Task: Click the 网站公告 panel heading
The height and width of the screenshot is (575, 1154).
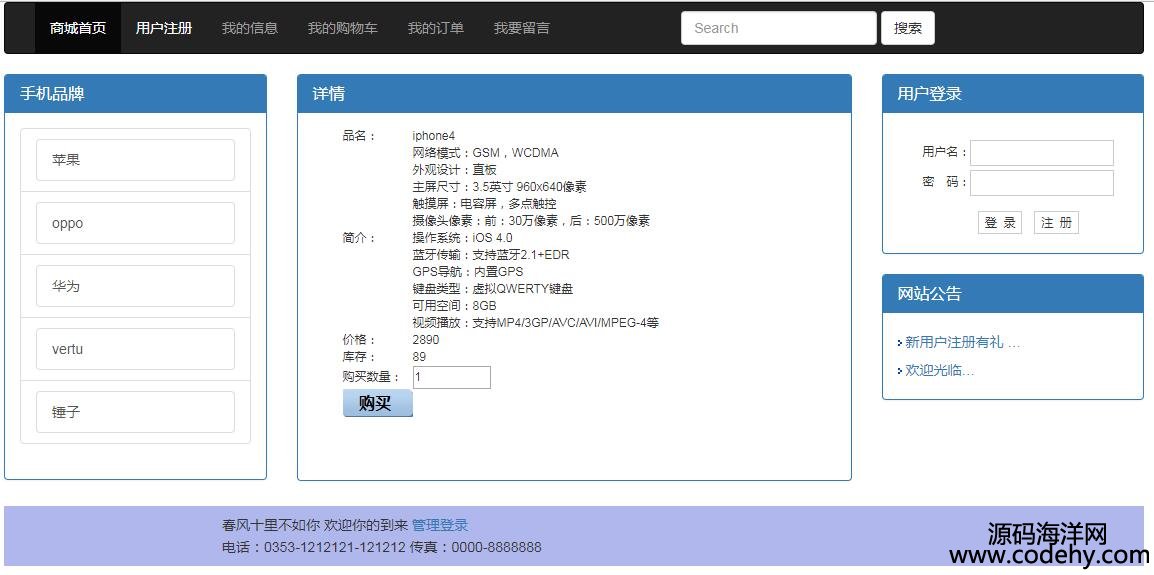Action: click(x=930, y=294)
